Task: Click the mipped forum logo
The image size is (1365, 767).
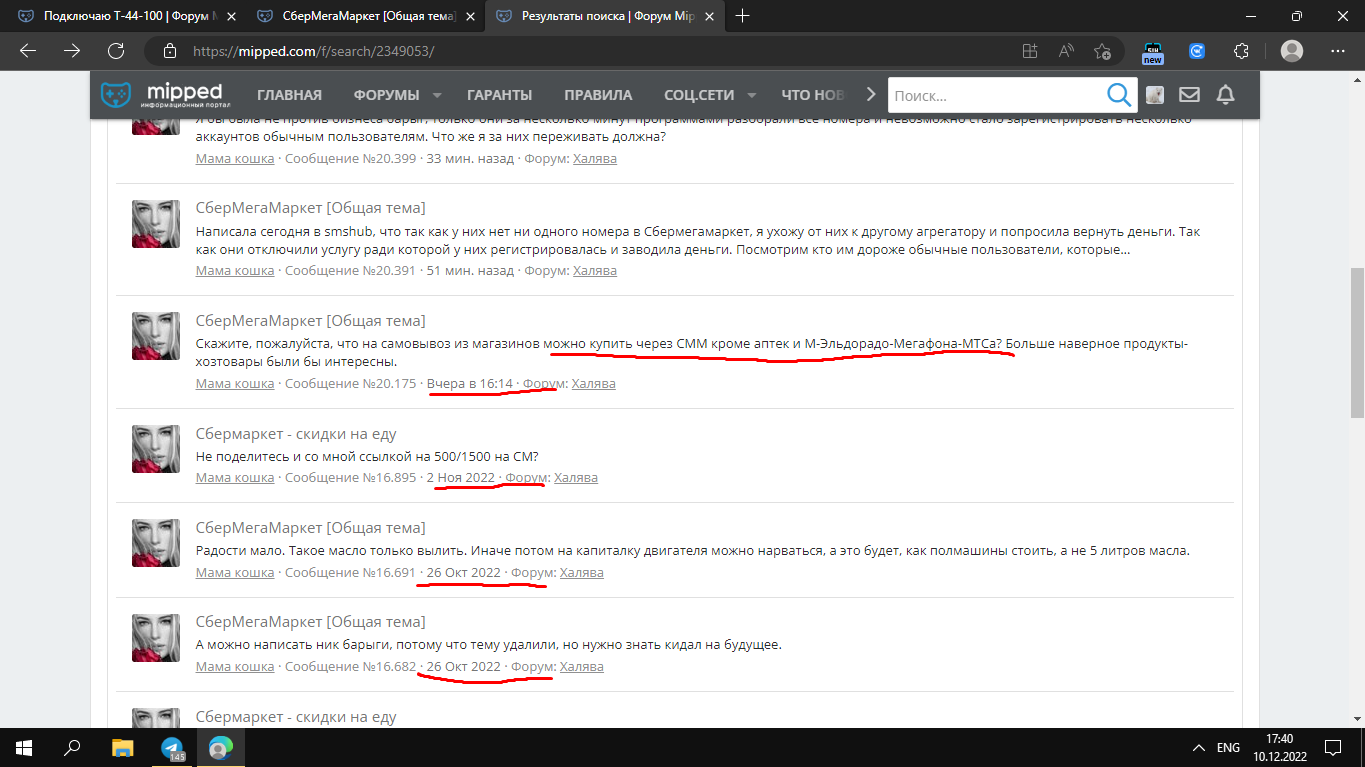Action: point(166,95)
